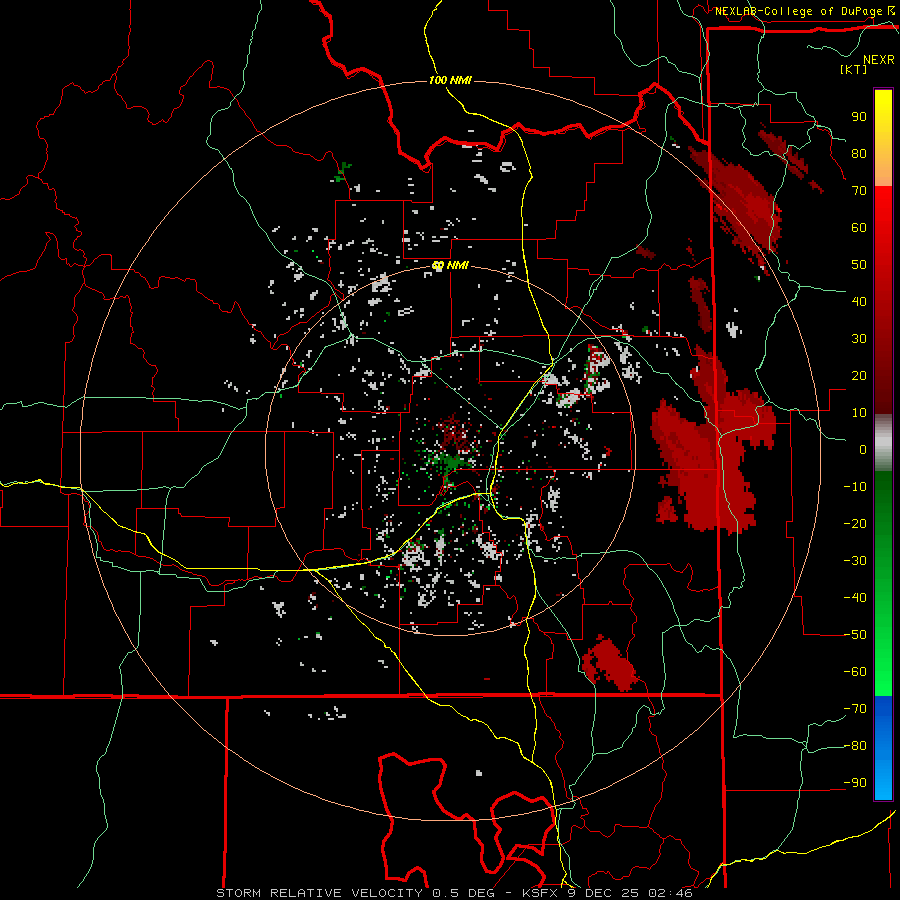Click the "NEXR" label above the color scale
The width and height of the screenshot is (900, 900).
[879, 60]
